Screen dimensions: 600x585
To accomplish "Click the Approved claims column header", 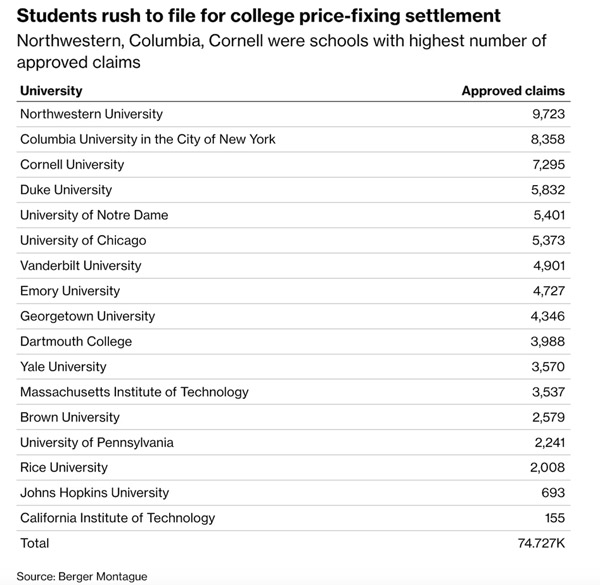I will pyautogui.click(x=513, y=91).
